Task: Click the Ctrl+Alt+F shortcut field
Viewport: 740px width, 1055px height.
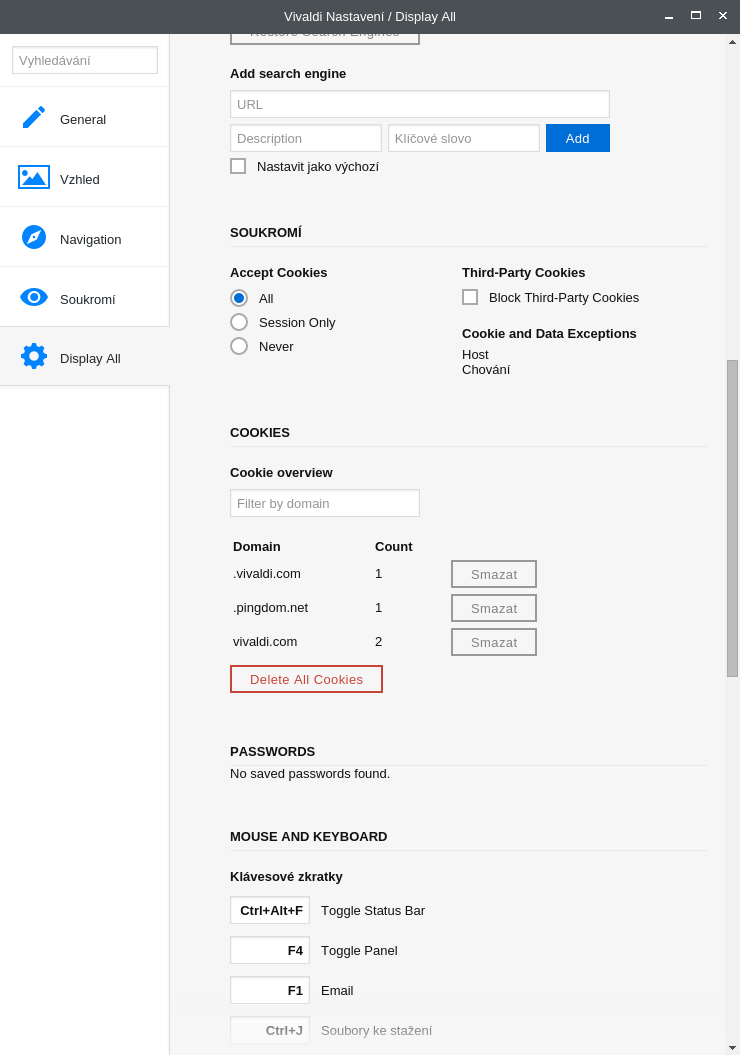Action: [270, 910]
